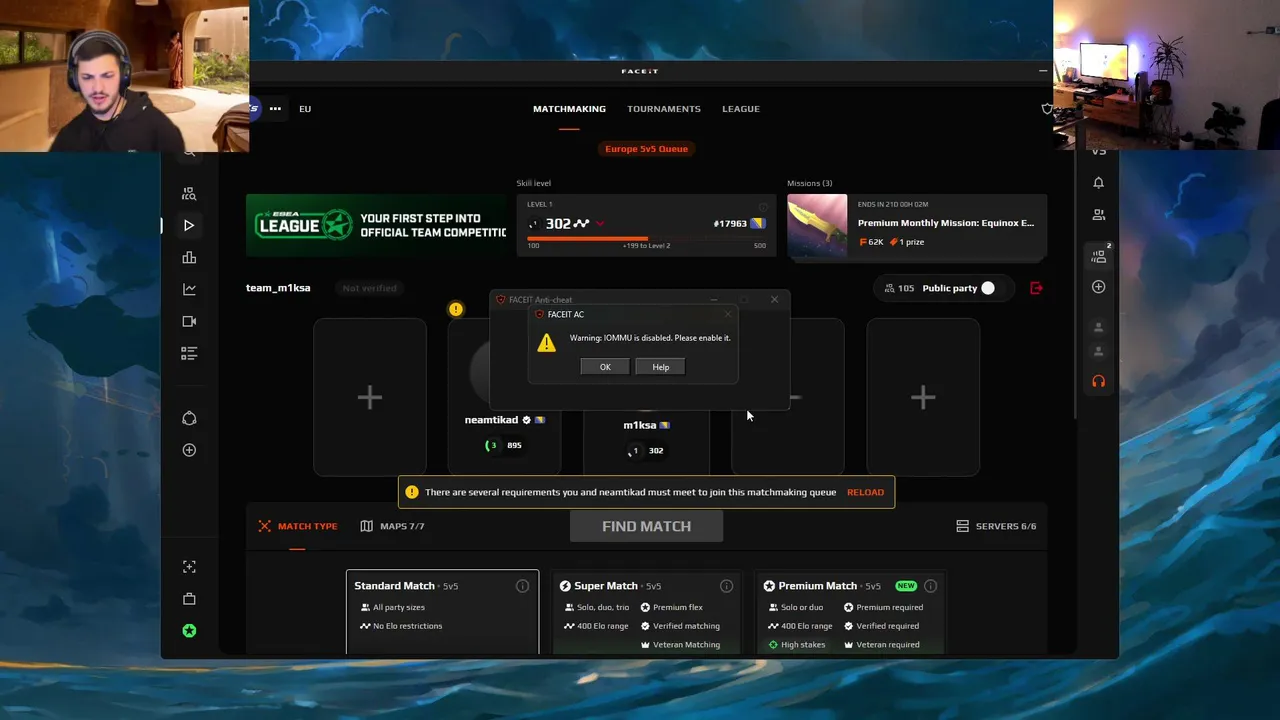Click the circular club icon in left sidebar
This screenshot has width=1280, height=720.
tap(189, 418)
